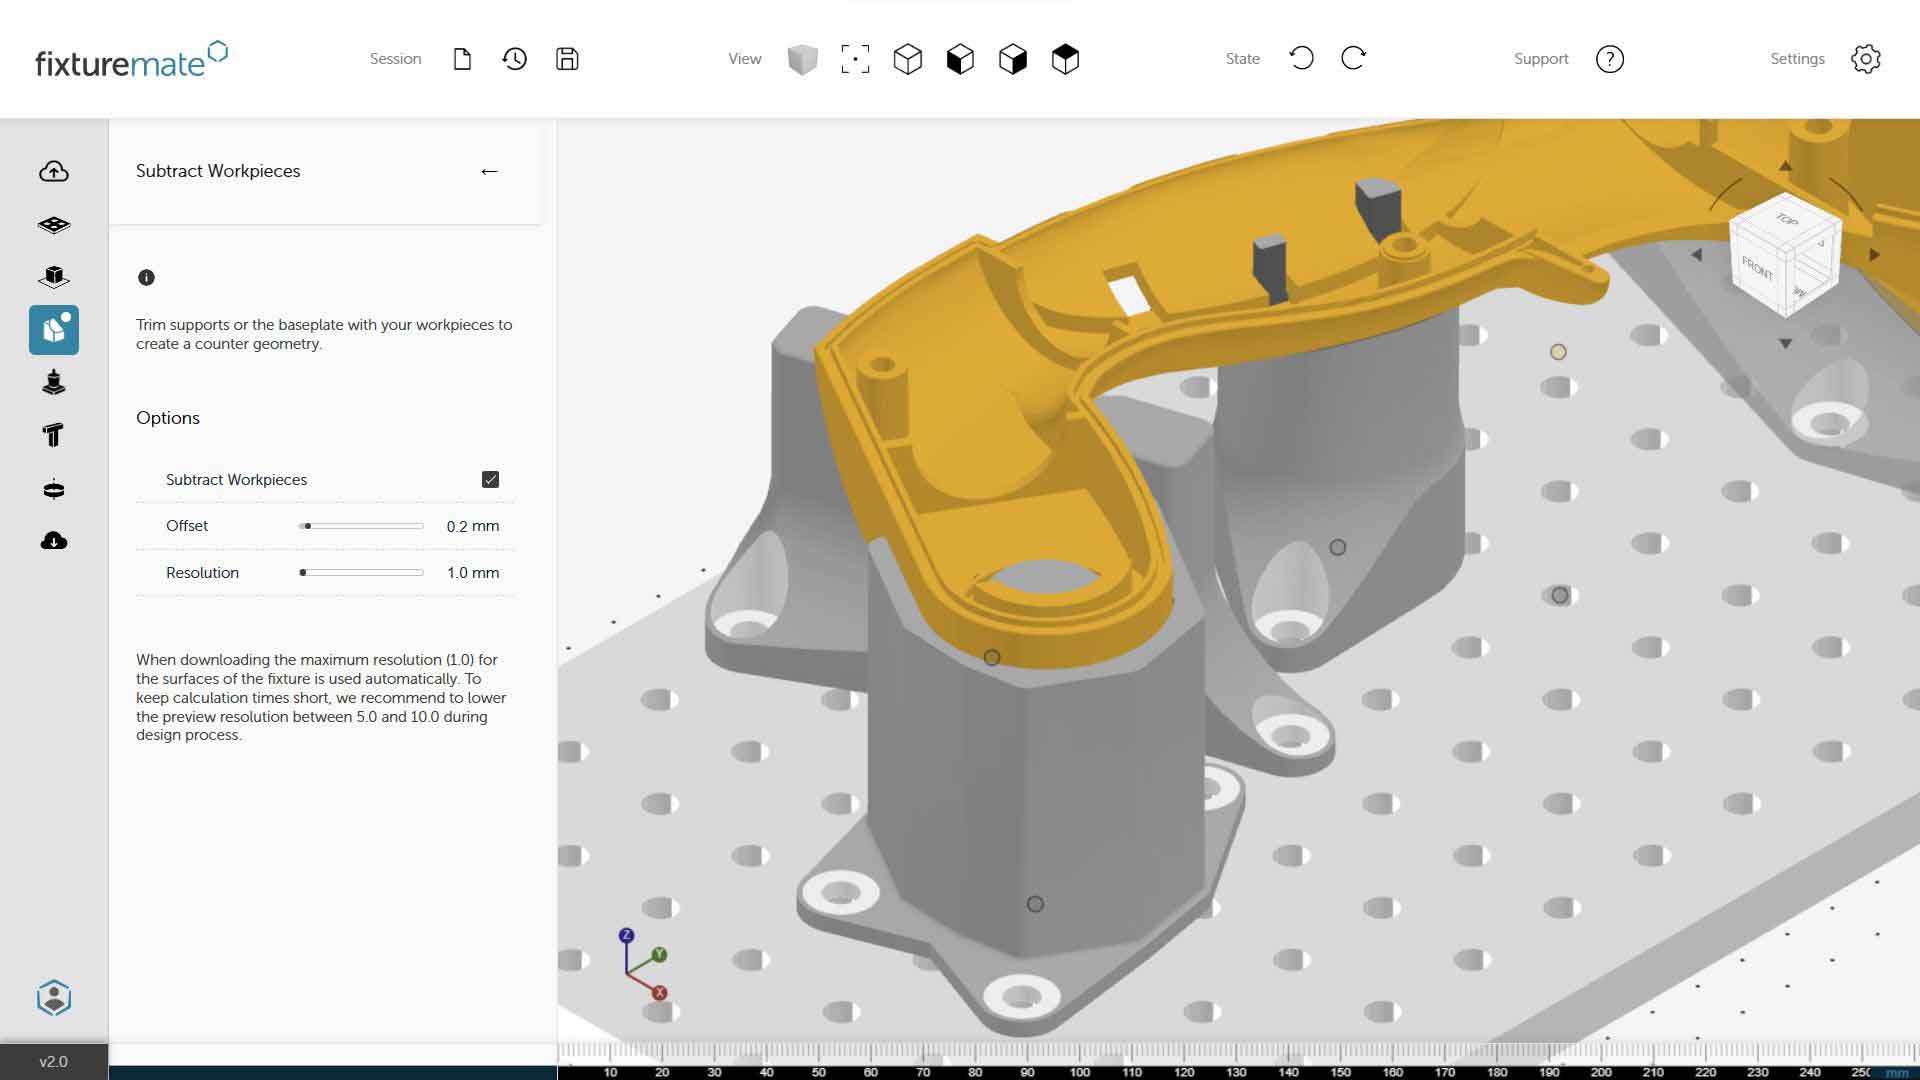Create a new session document
Screen dimensions: 1920x1080
point(462,59)
